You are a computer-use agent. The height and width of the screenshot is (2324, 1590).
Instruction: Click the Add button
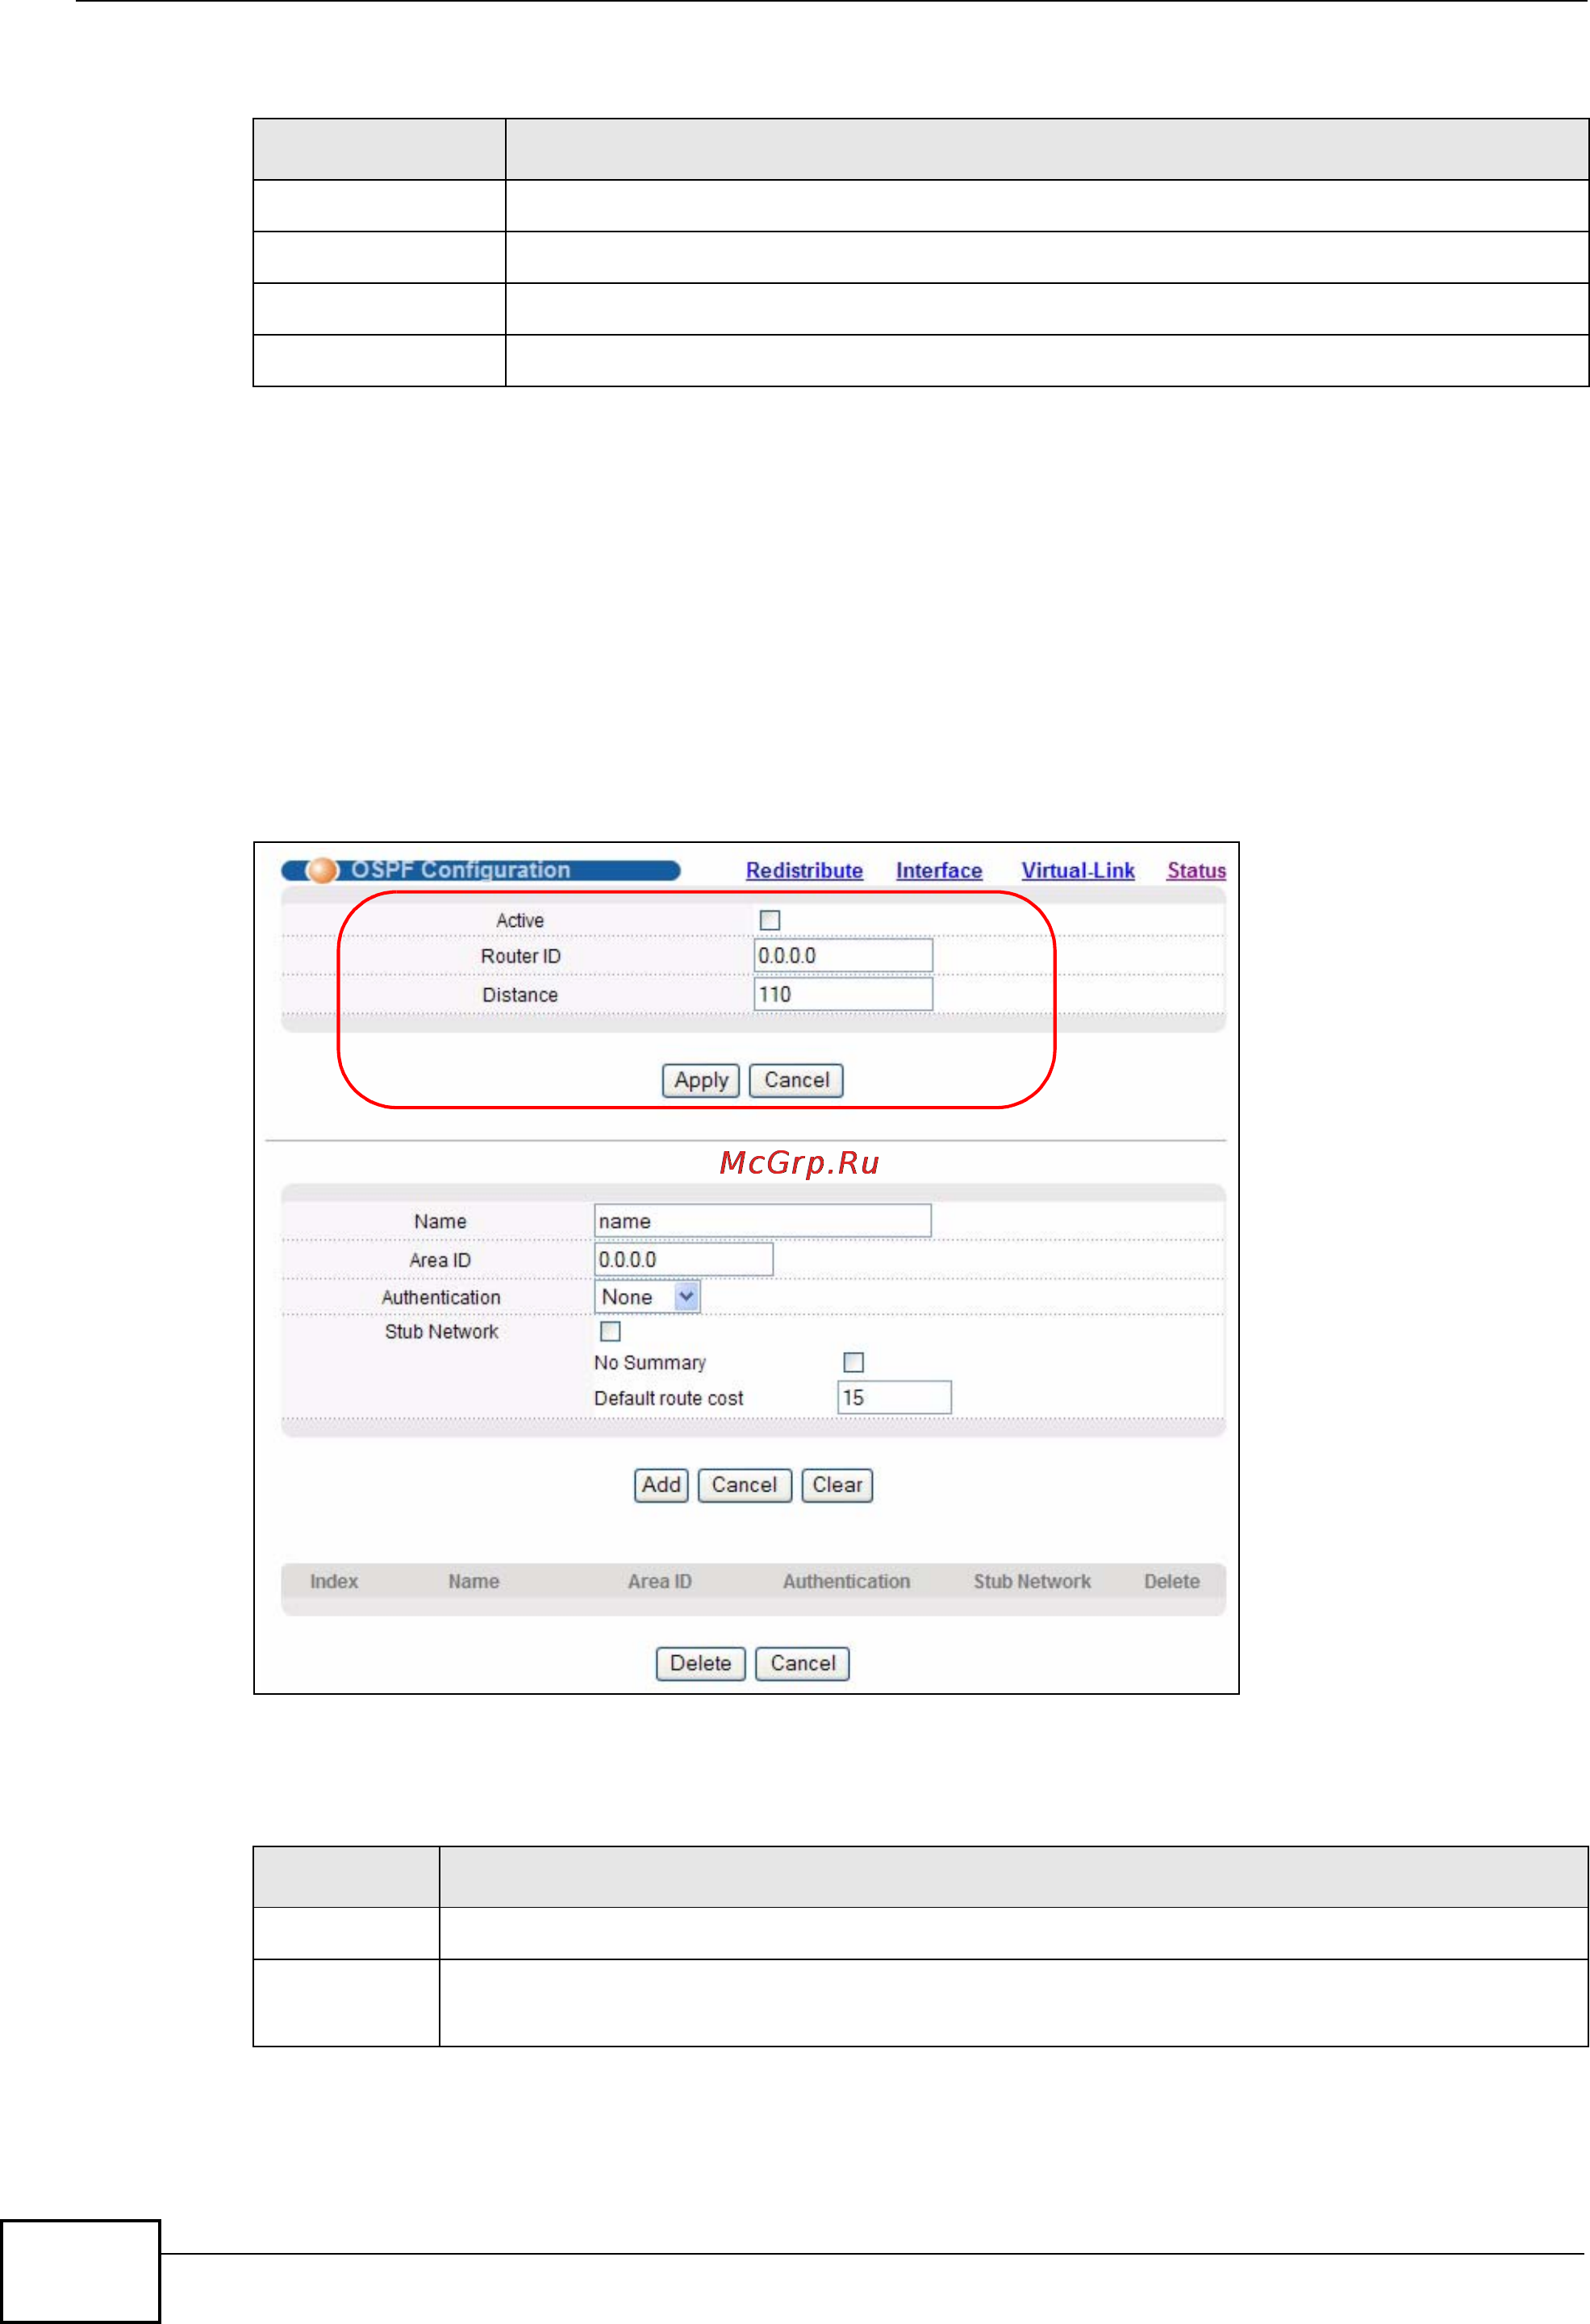pyautogui.click(x=661, y=1485)
